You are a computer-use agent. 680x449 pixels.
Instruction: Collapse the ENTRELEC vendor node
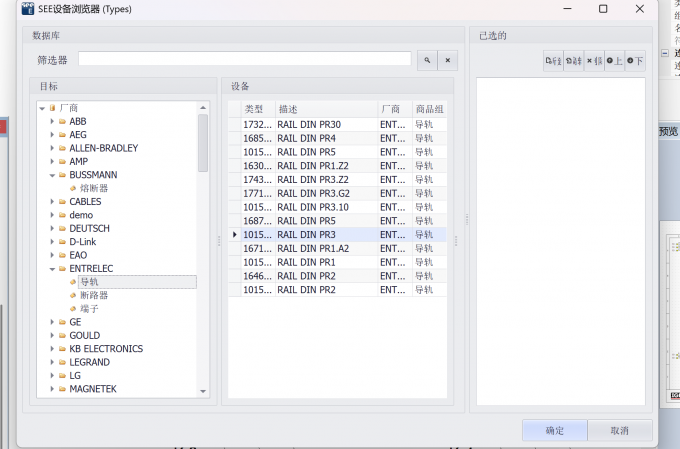pyautogui.click(x=52, y=269)
